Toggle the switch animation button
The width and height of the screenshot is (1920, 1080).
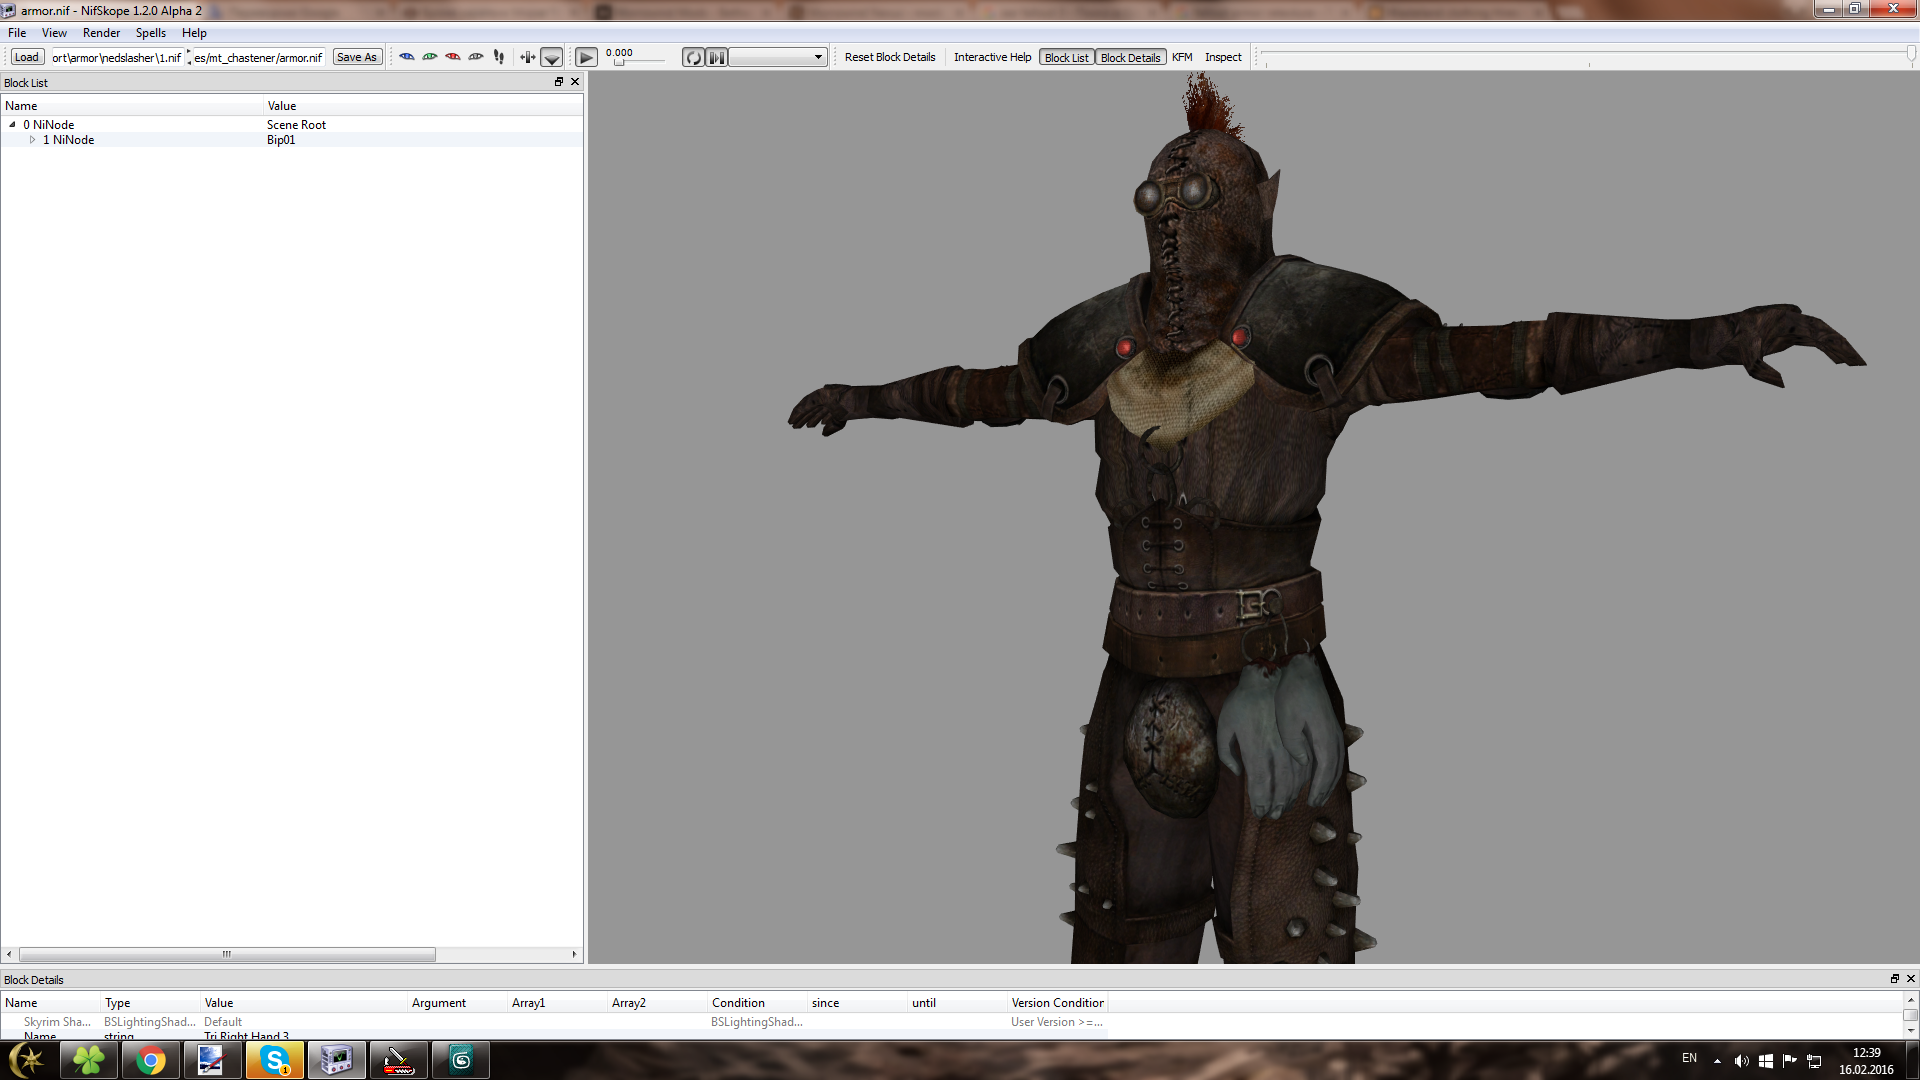click(717, 57)
